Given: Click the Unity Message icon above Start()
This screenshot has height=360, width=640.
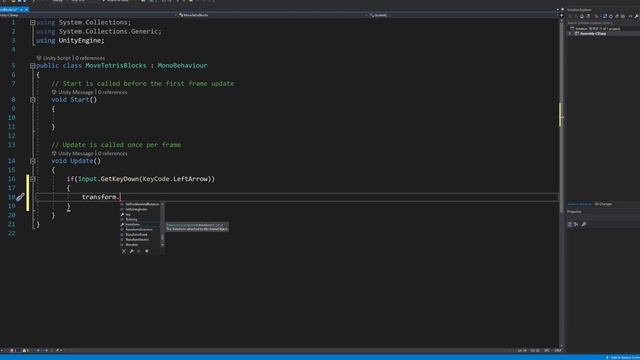Looking at the screenshot, I should pyautogui.click(x=54, y=92).
